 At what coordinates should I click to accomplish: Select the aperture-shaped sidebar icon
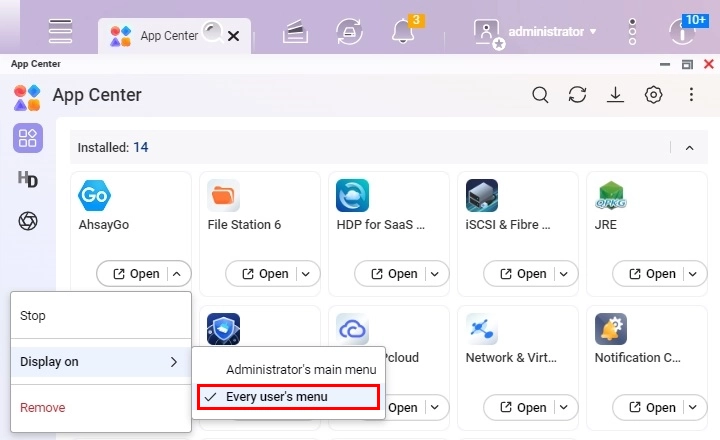28,221
